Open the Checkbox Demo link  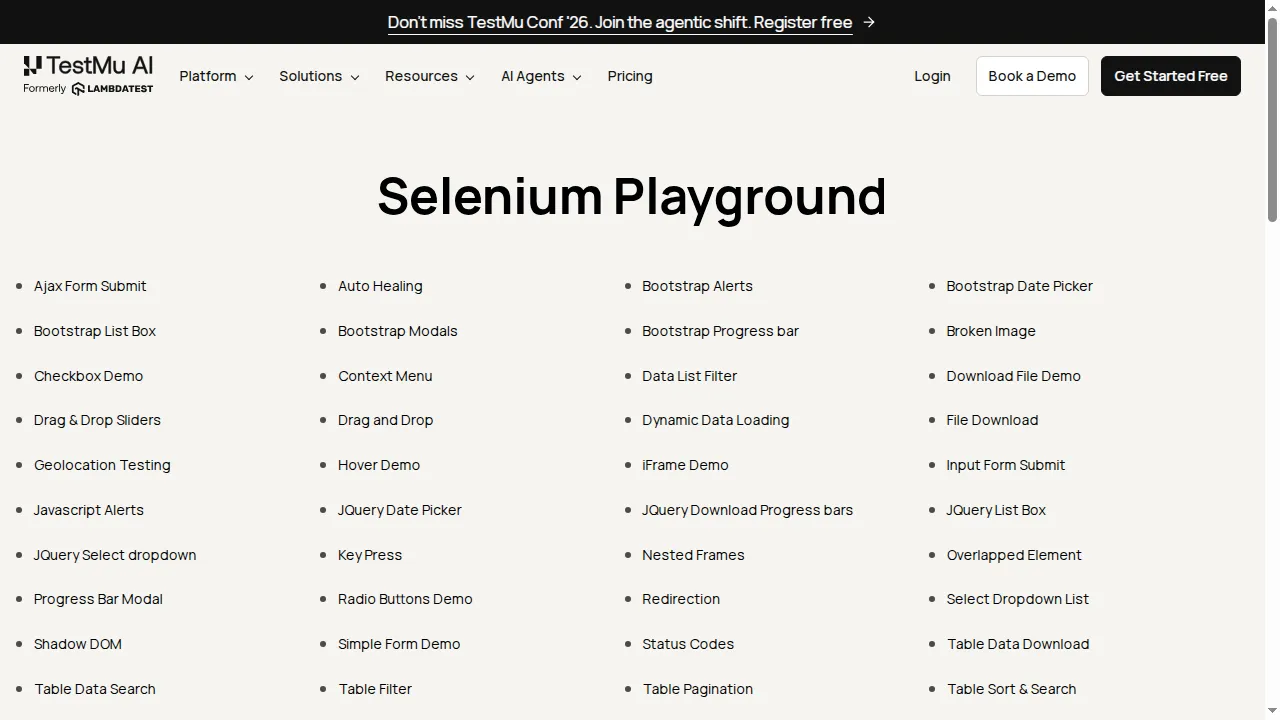88,376
